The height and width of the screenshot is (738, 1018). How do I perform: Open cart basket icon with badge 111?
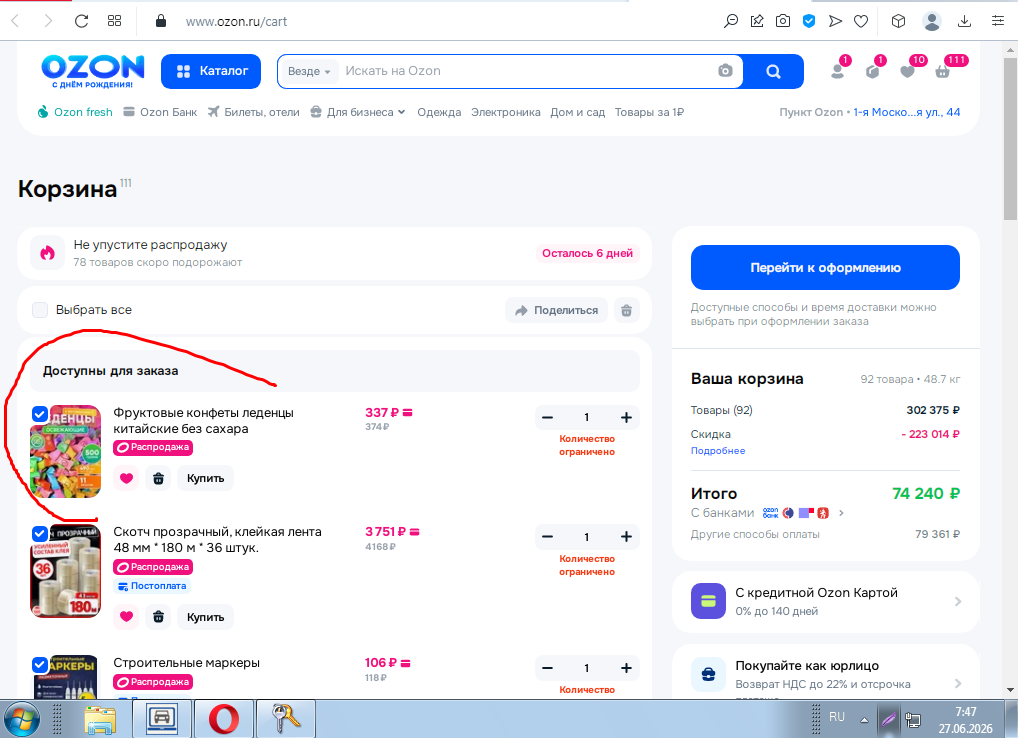click(x=943, y=71)
